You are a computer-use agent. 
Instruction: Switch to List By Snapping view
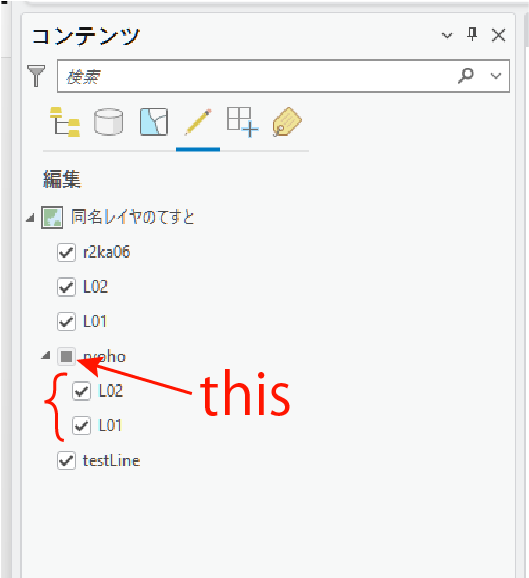(x=242, y=122)
